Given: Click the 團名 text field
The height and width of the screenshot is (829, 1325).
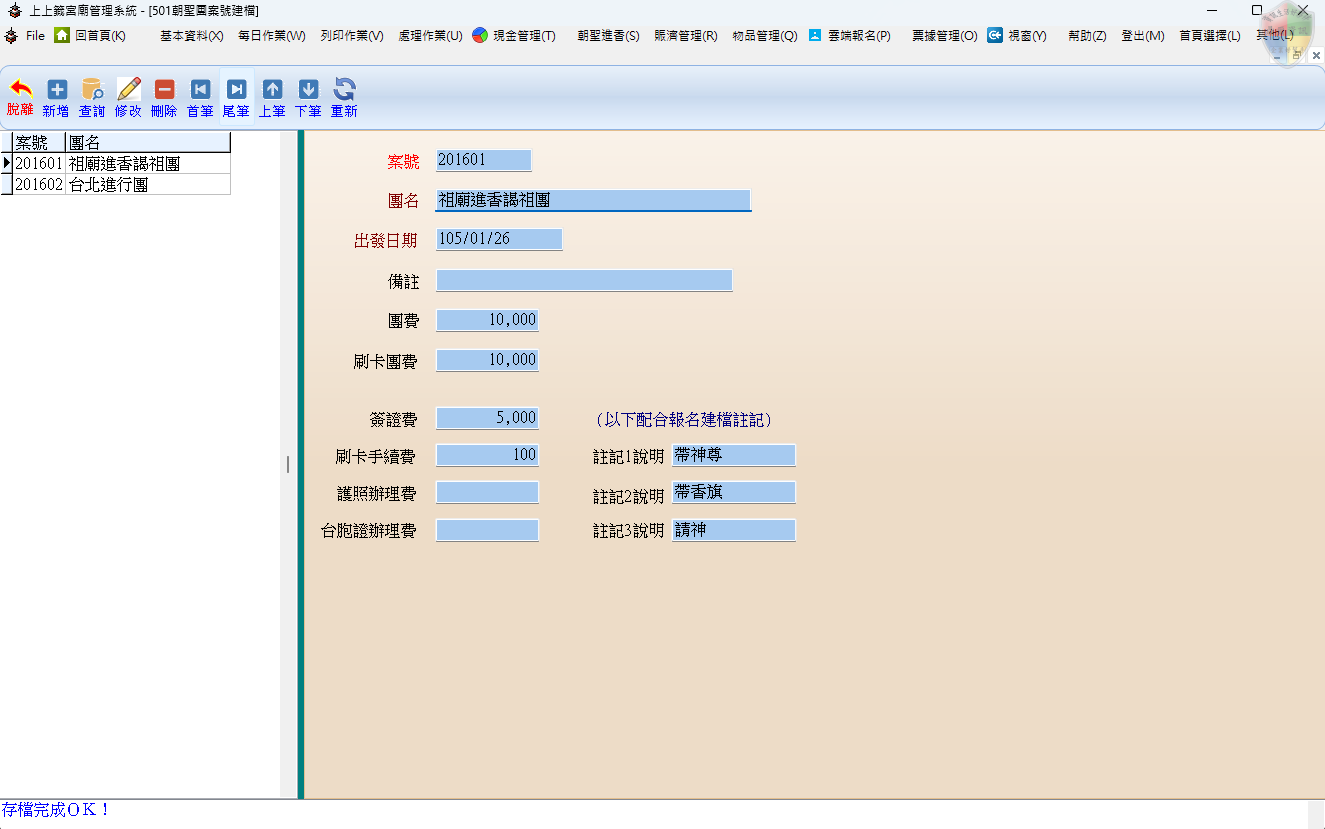Looking at the screenshot, I should pyautogui.click(x=593, y=201).
